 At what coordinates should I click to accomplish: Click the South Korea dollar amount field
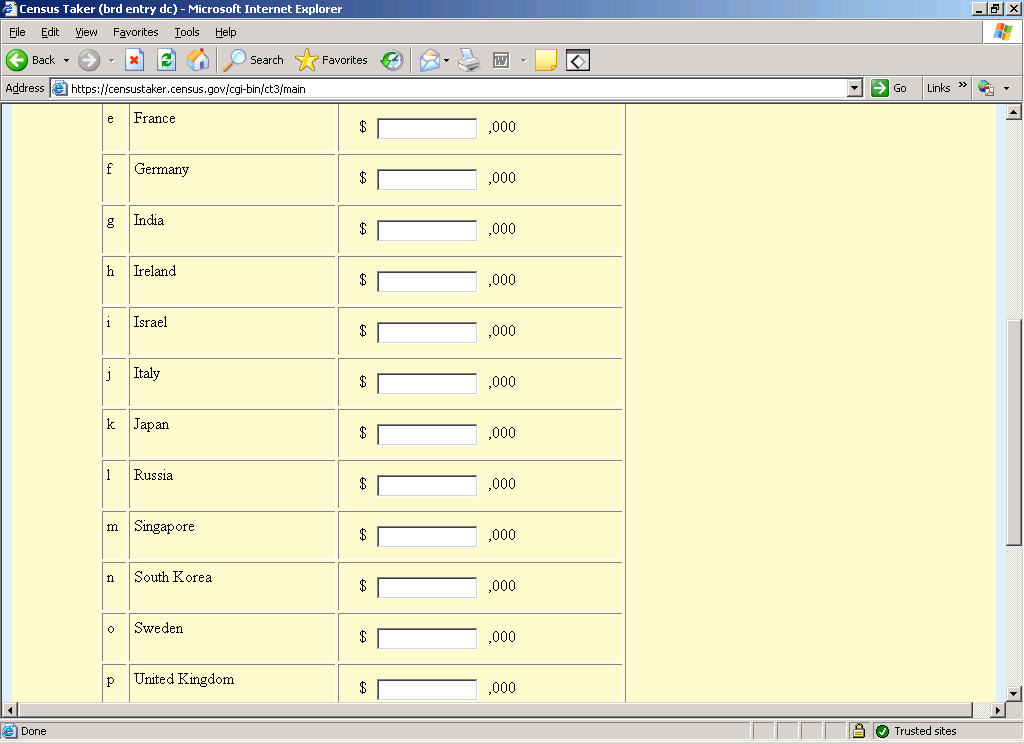427,587
